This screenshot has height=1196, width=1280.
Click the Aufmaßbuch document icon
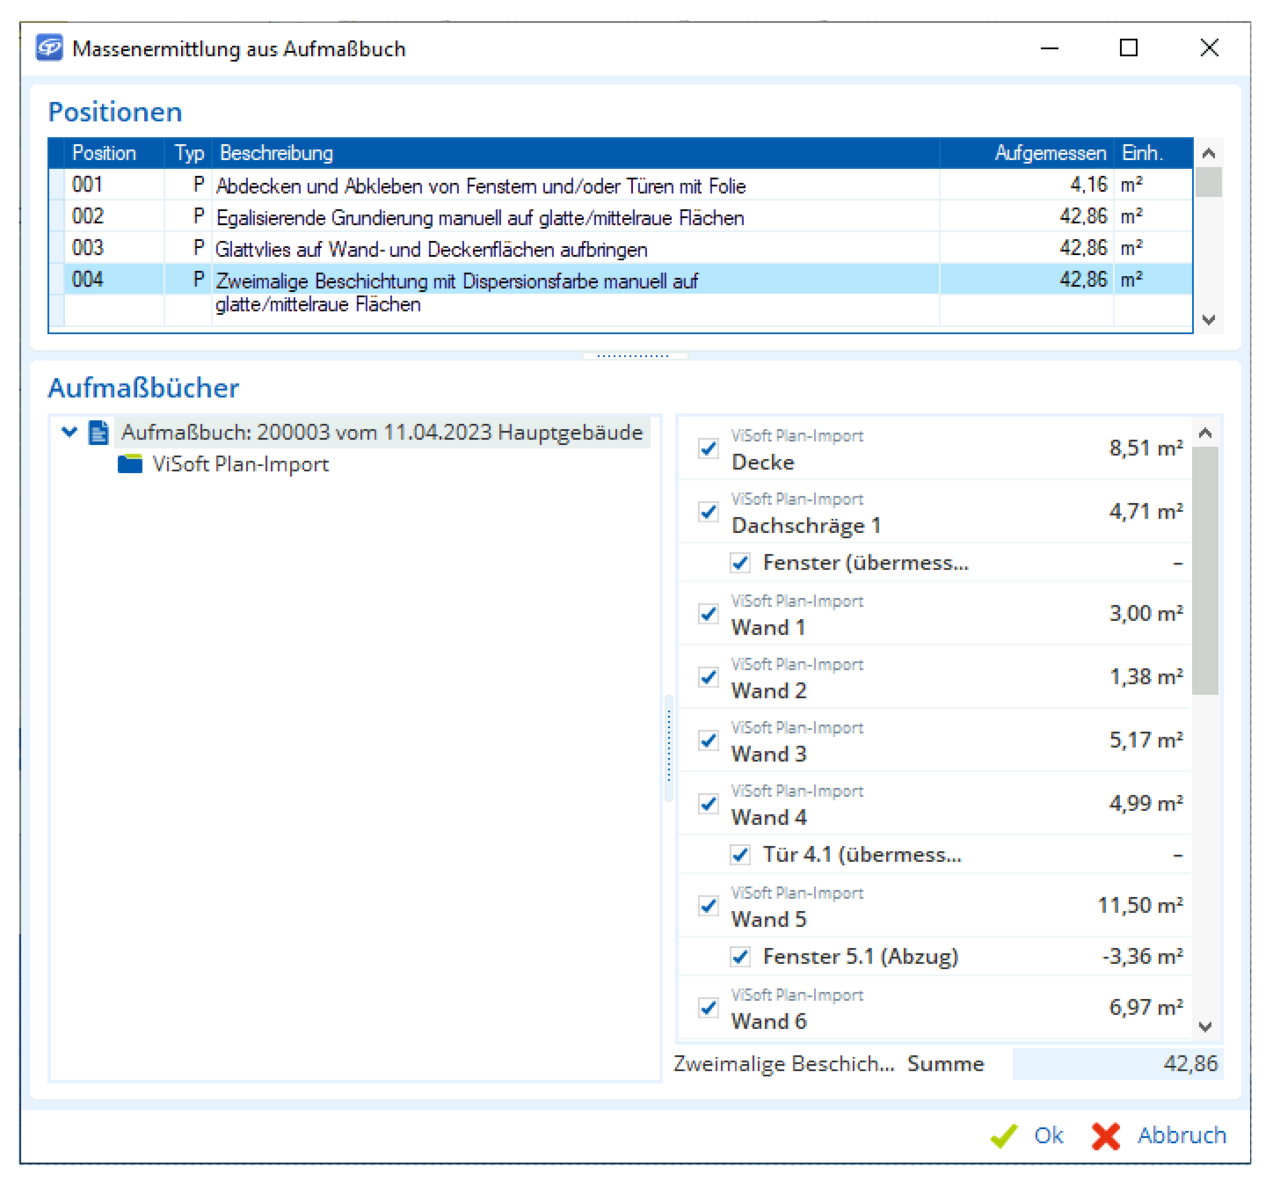[99, 432]
